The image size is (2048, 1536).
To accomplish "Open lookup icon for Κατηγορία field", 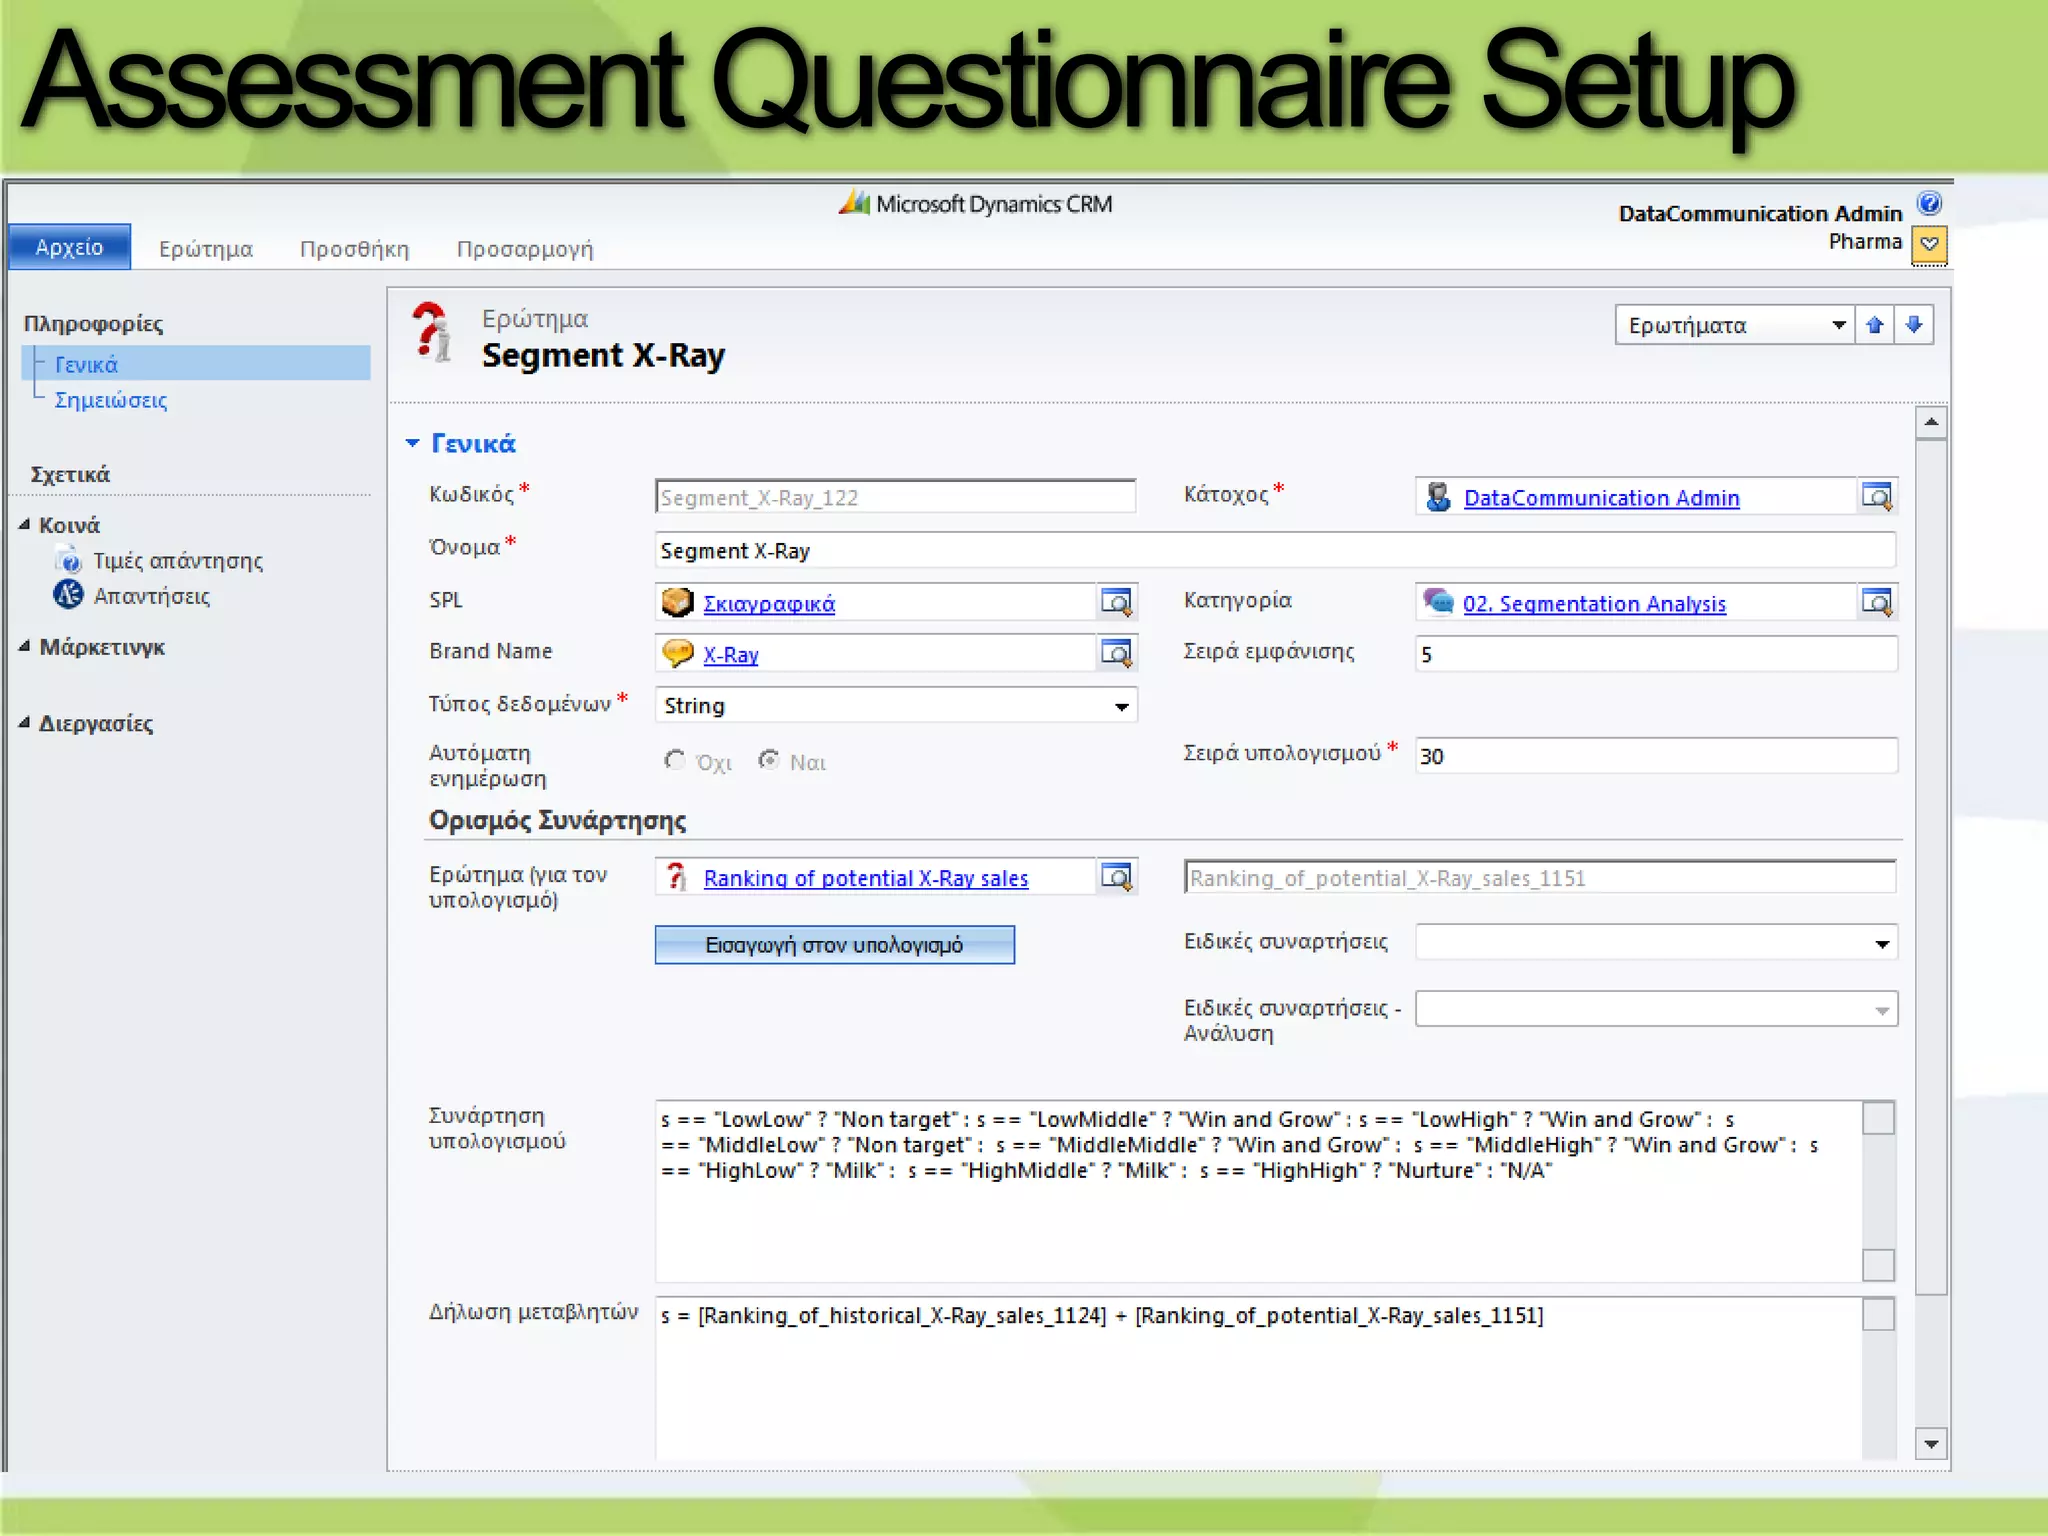I will [x=1877, y=602].
